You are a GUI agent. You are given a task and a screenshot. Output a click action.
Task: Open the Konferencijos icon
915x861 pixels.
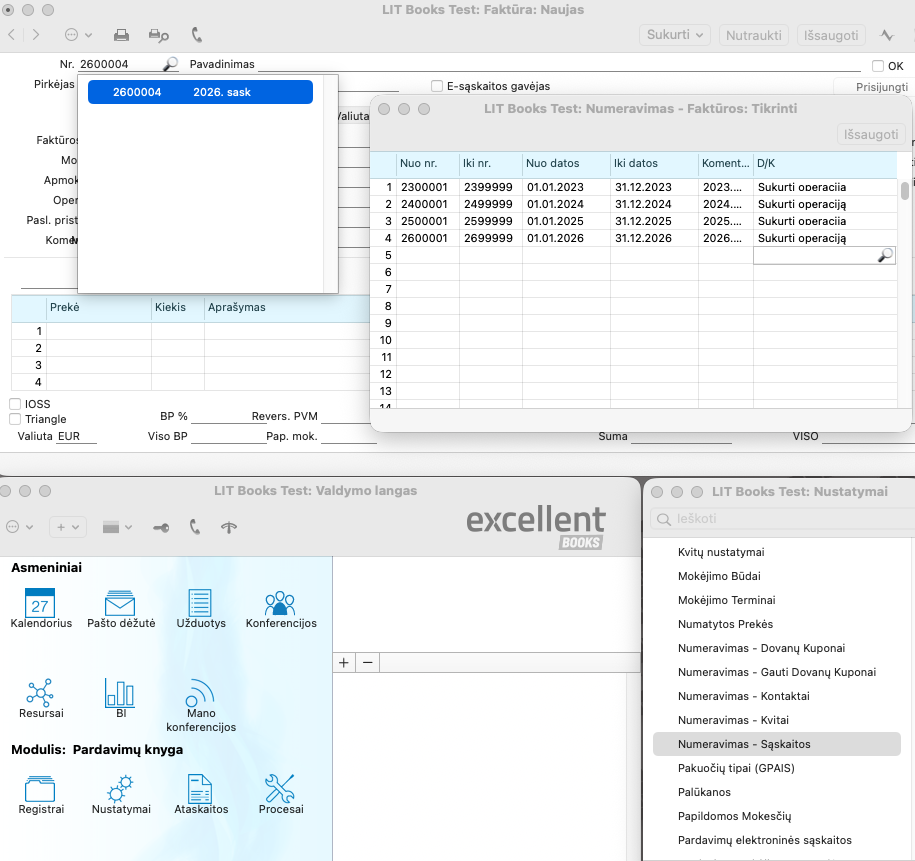coord(280,603)
